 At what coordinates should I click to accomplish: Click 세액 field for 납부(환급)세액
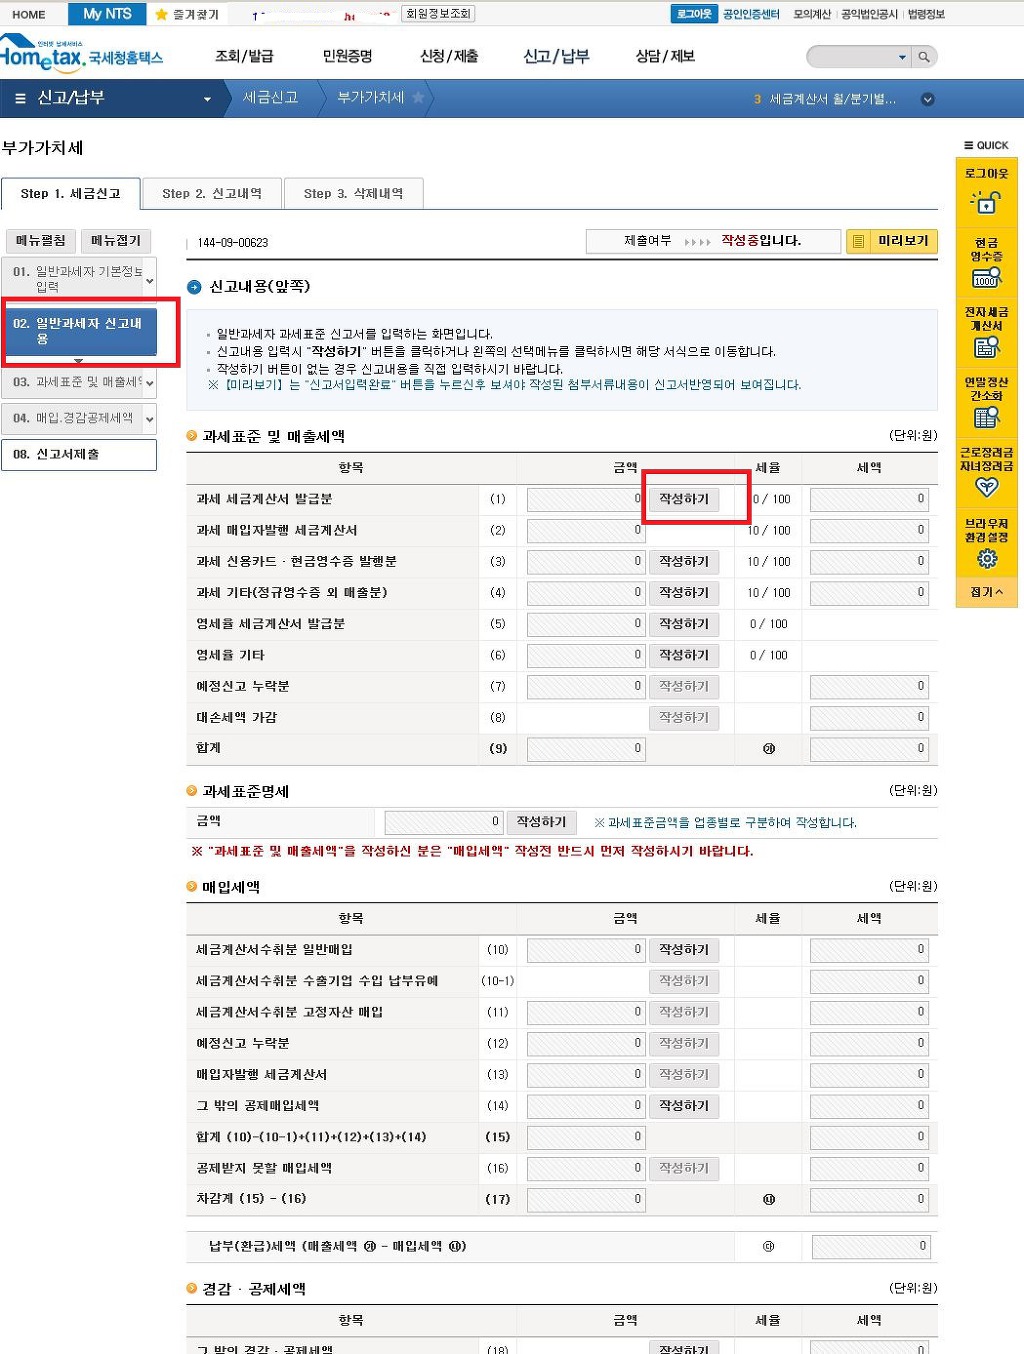pos(871,1247)
